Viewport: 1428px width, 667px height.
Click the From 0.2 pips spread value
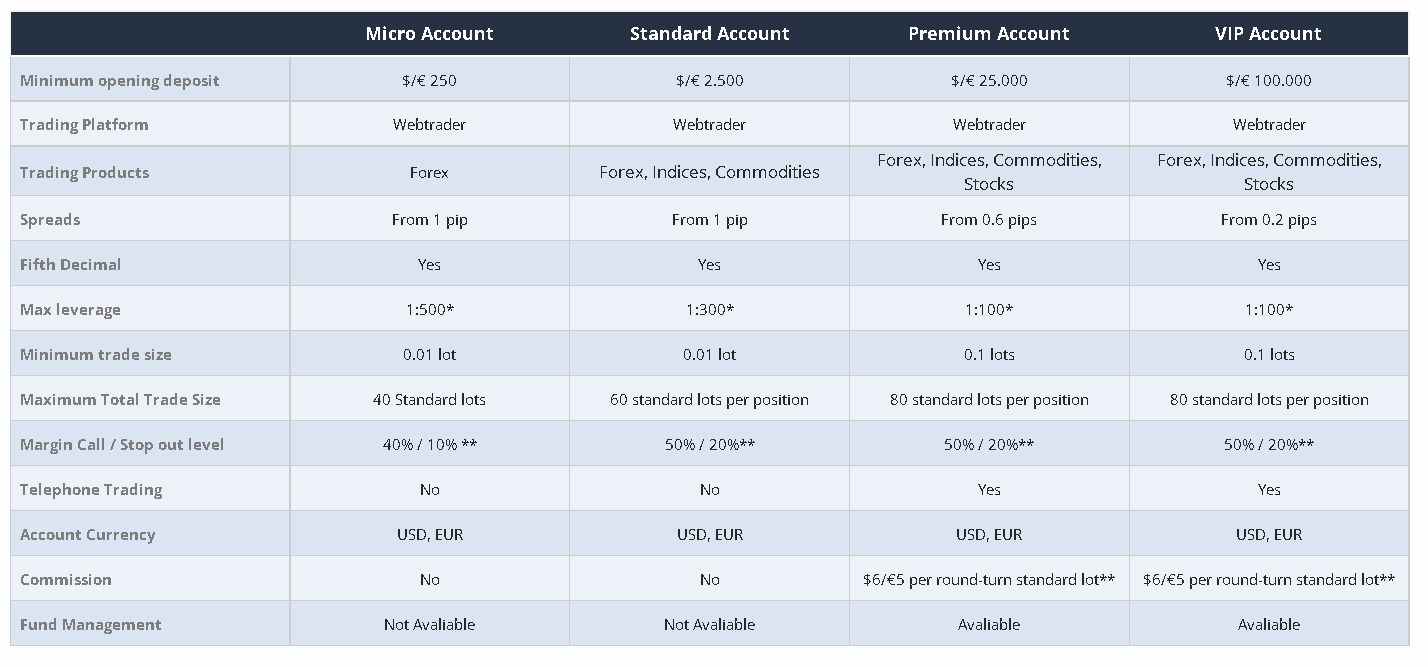tap(1269, 220)
